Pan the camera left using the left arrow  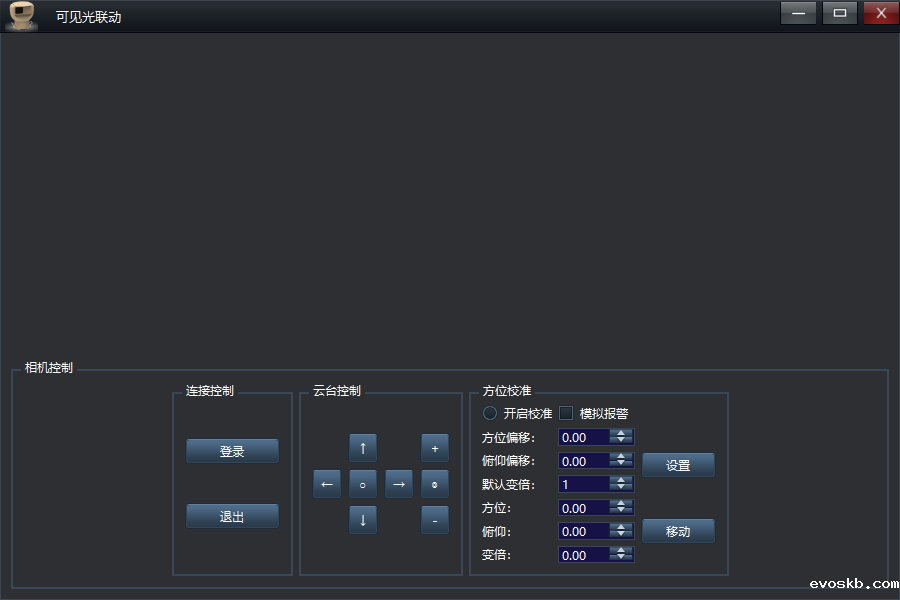326,484
